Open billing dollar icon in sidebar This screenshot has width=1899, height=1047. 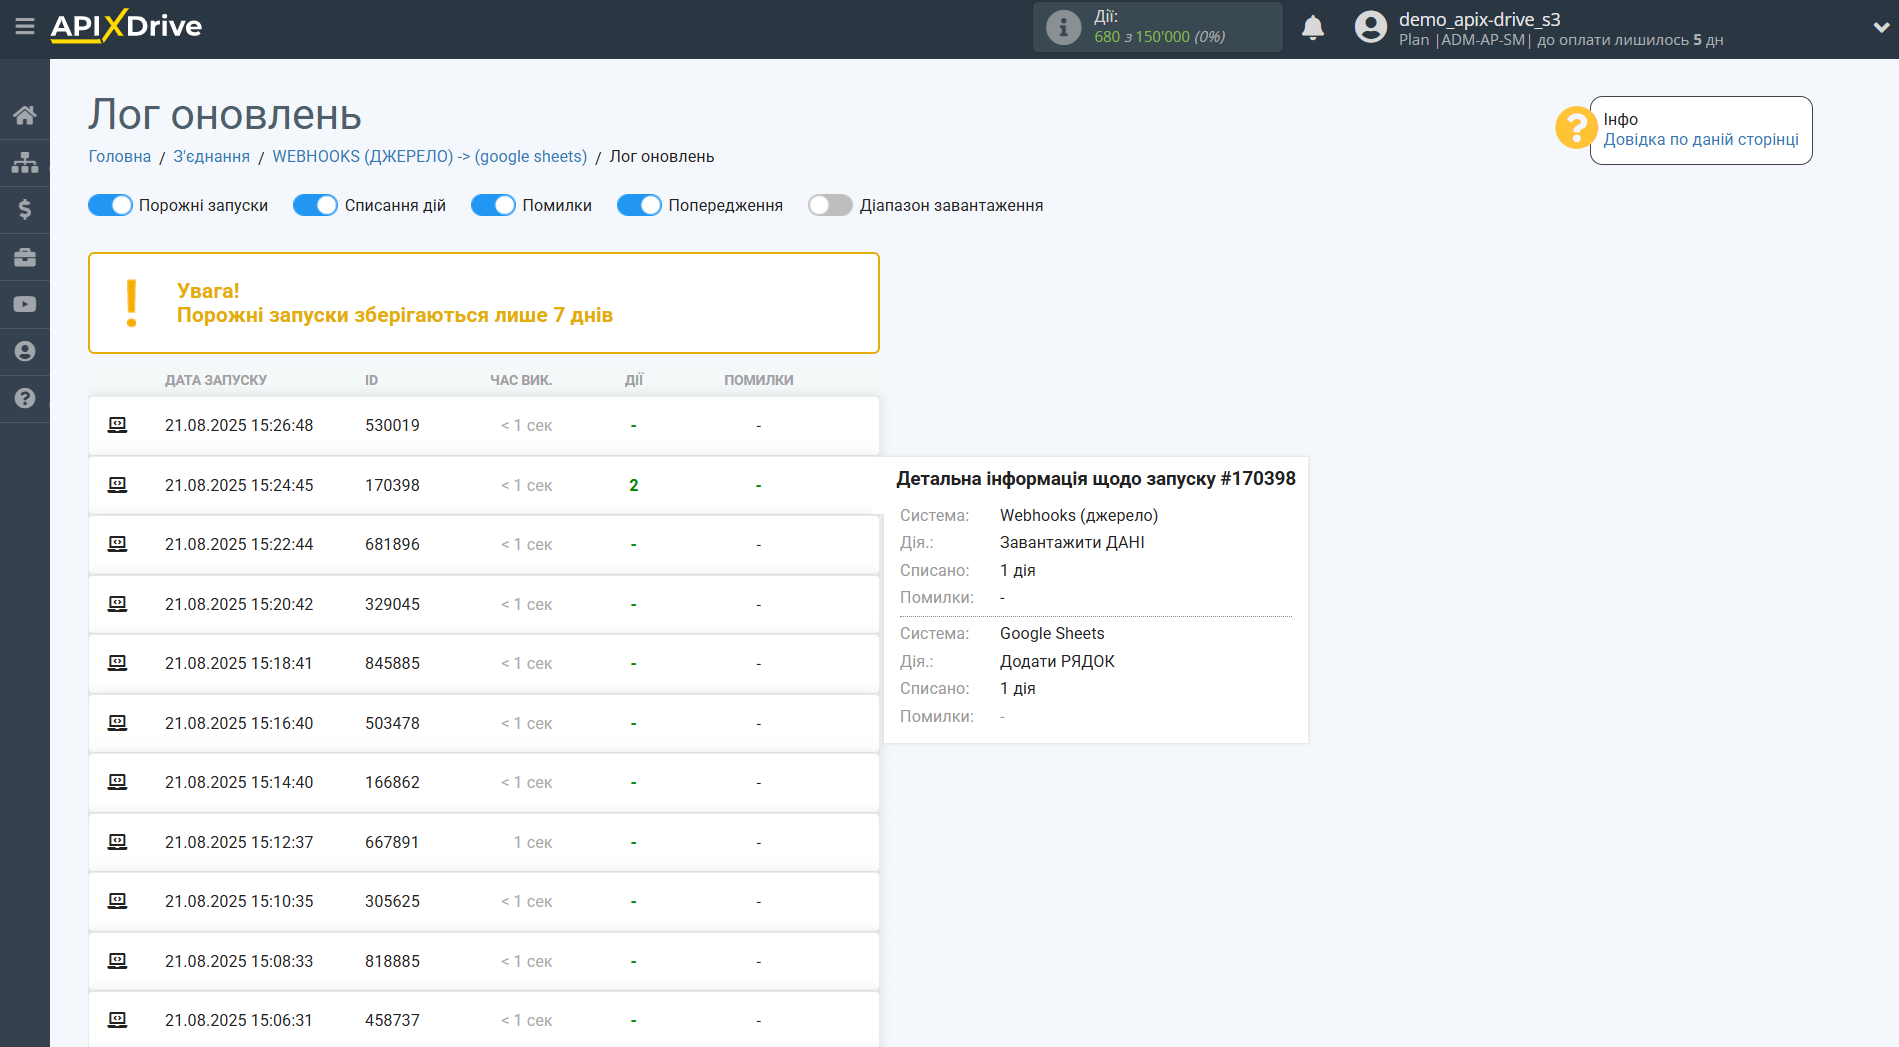tap(25, 209)
